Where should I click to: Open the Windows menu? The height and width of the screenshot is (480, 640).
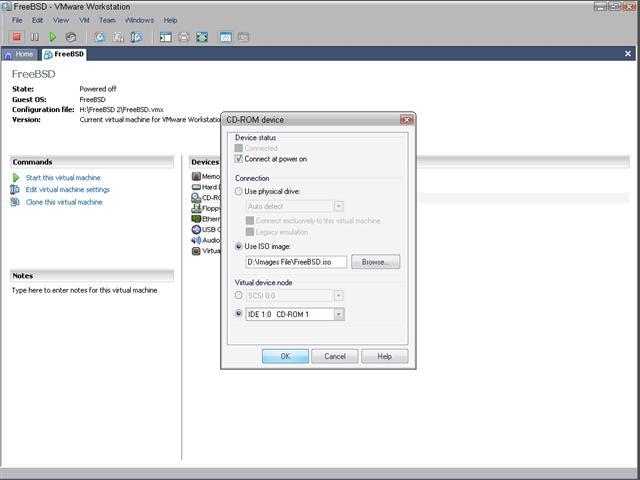[x=139, y=20]
